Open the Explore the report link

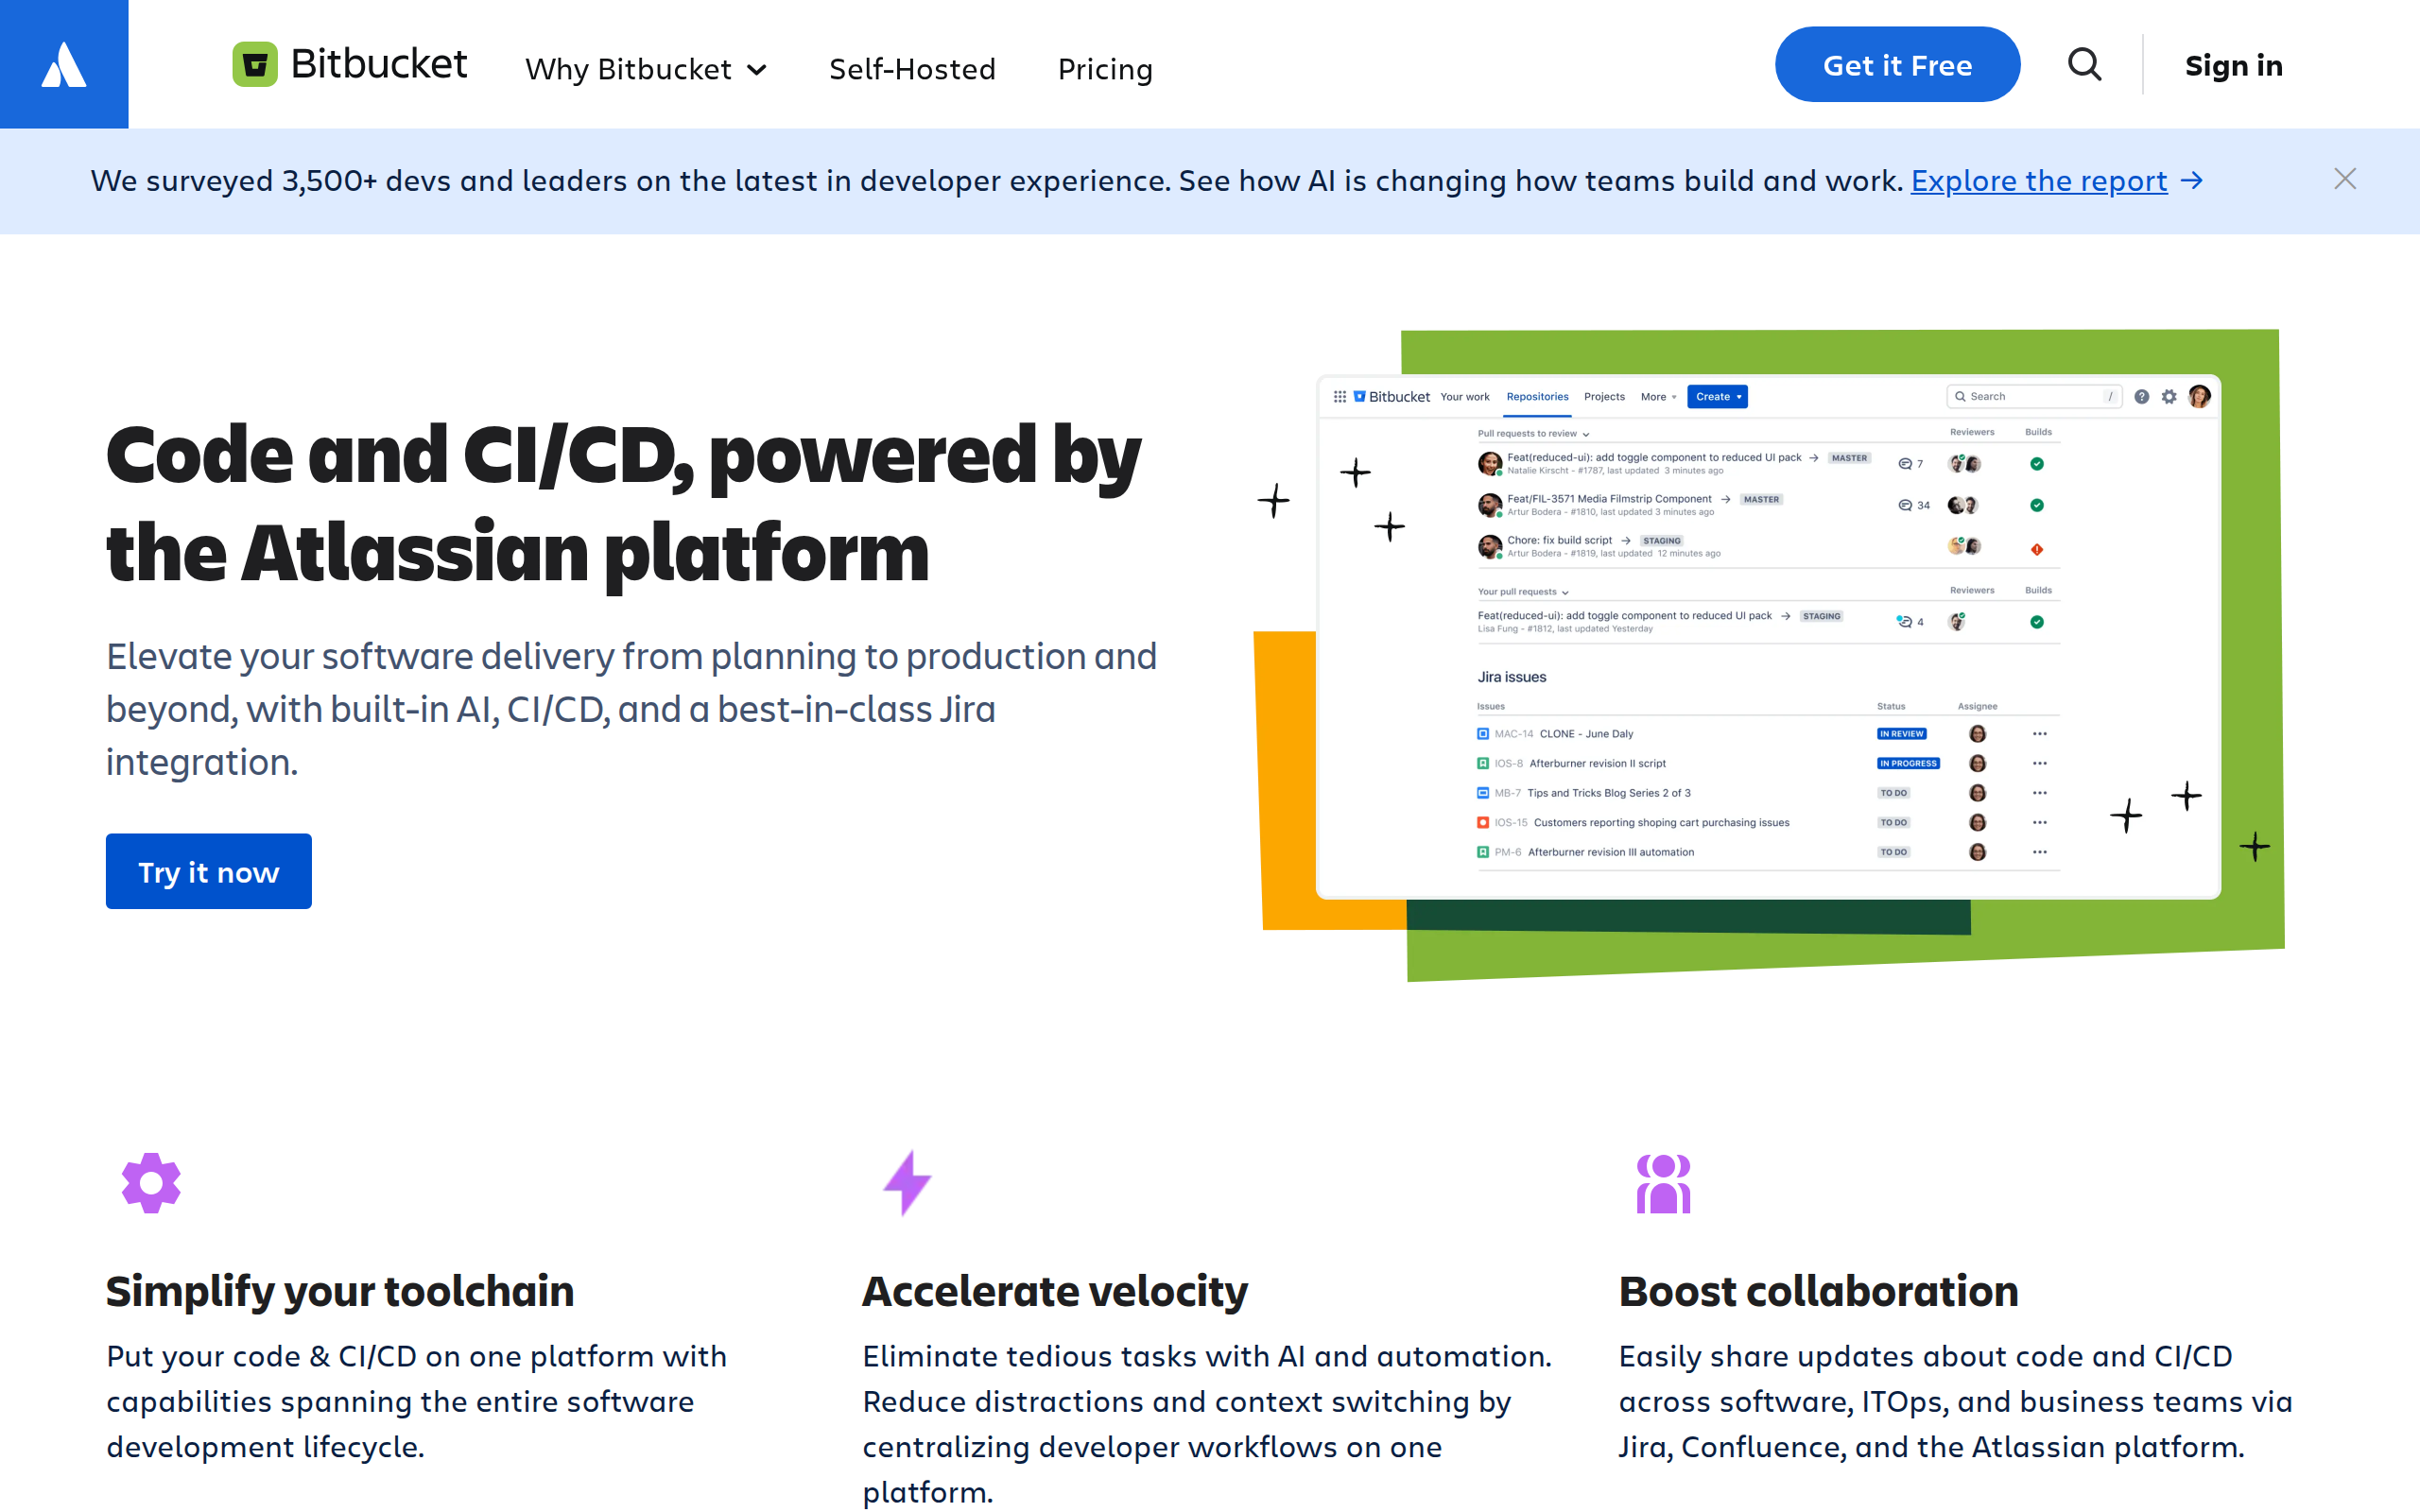[x=2039, y=180]
